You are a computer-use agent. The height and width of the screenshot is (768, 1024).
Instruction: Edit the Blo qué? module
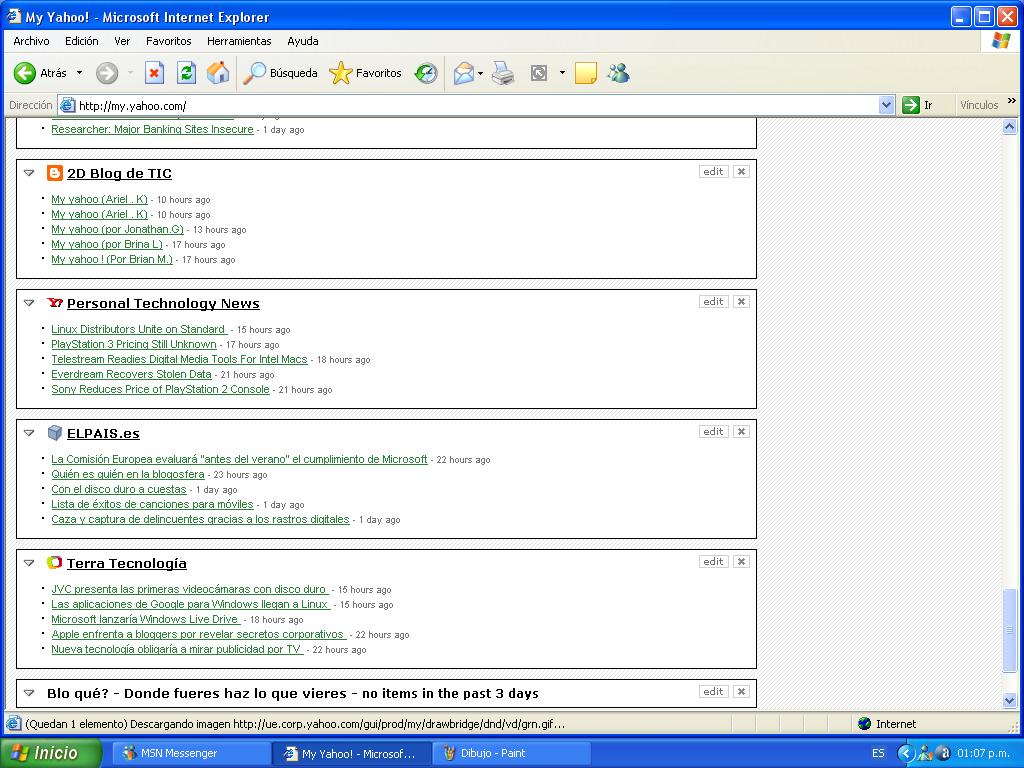(713, 692)
